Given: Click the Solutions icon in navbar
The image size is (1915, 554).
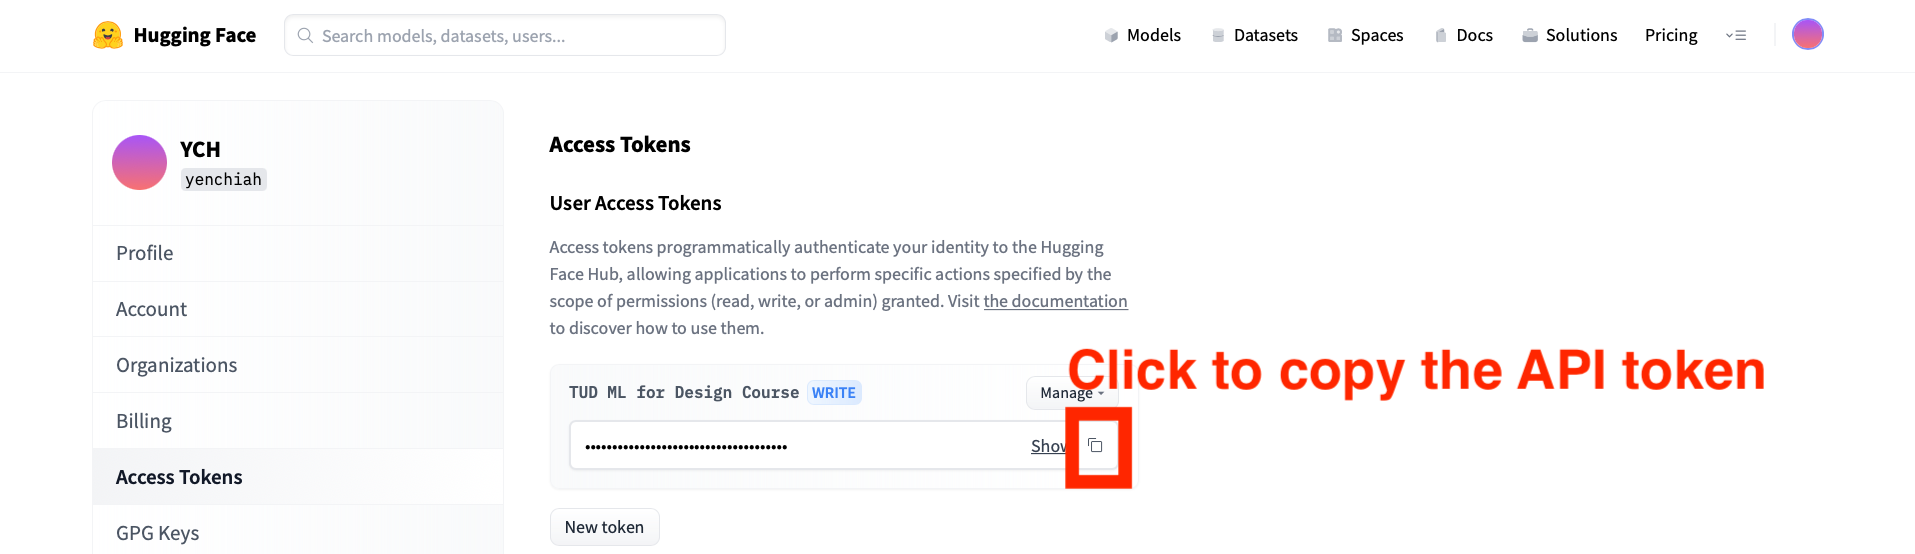Looking at the screenshot, I should [1530, 36].
